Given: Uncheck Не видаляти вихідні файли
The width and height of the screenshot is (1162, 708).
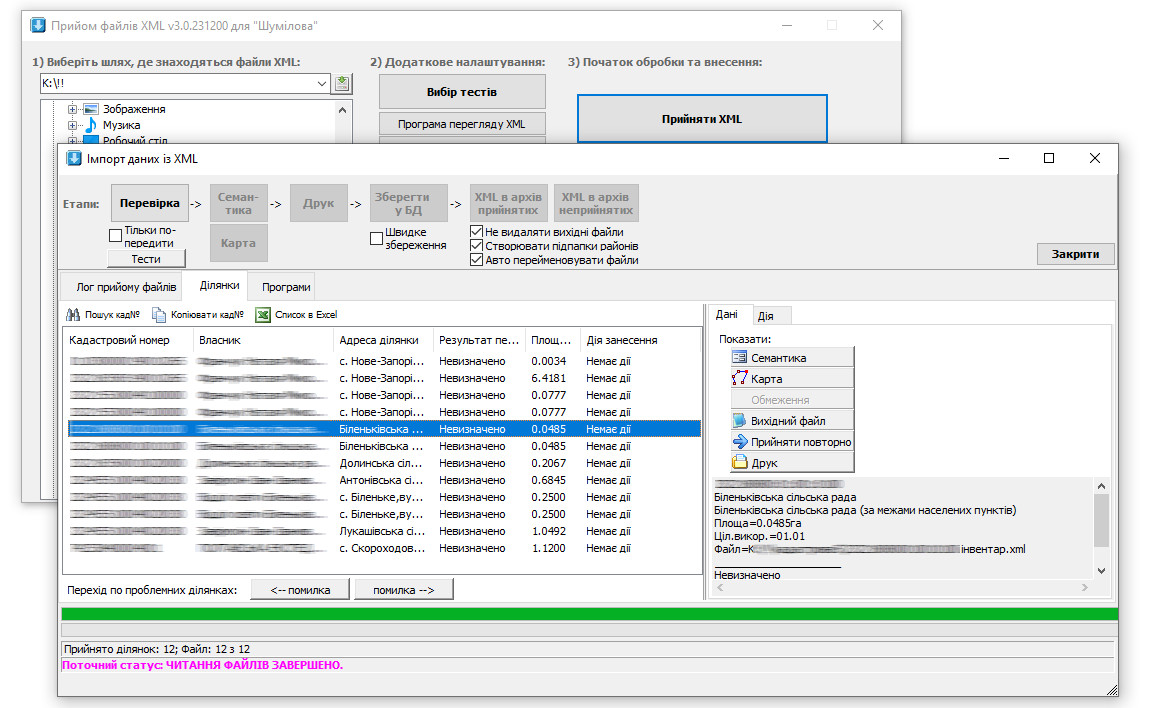Looking at the screenshot, I should pos(477,232).
